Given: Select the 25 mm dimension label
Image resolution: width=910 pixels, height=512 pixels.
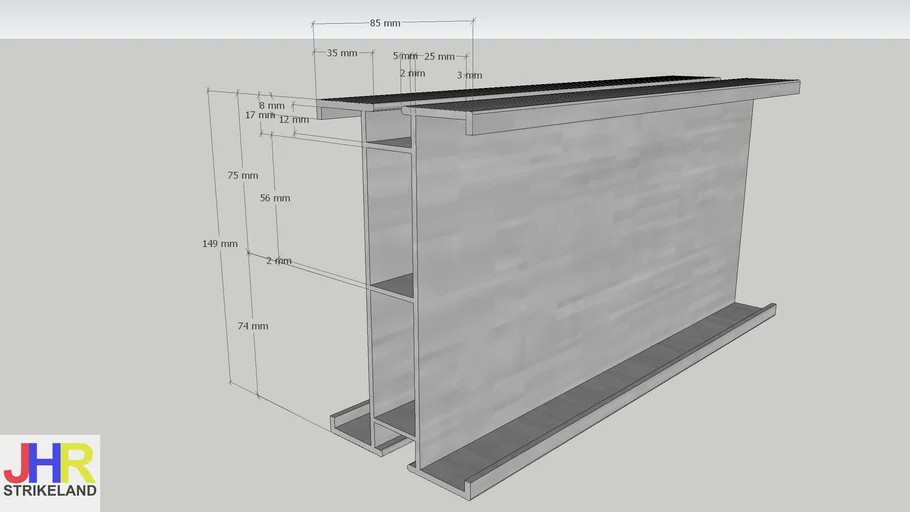Looking at the screenshot, I should [x=439, y=56].
